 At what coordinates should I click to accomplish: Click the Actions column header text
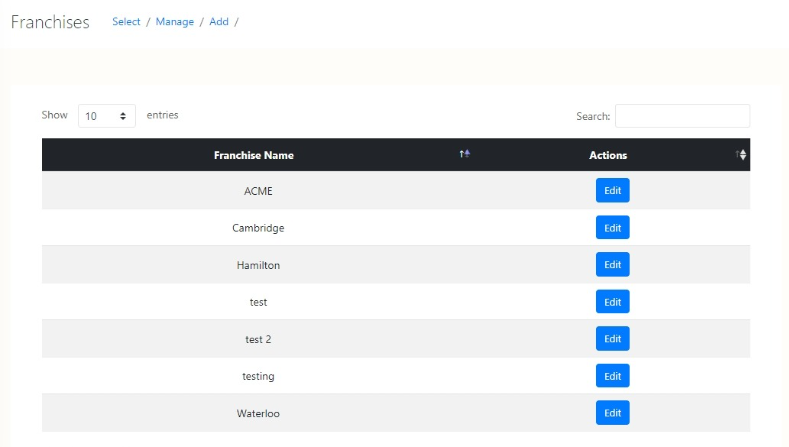tap(608, 155)
